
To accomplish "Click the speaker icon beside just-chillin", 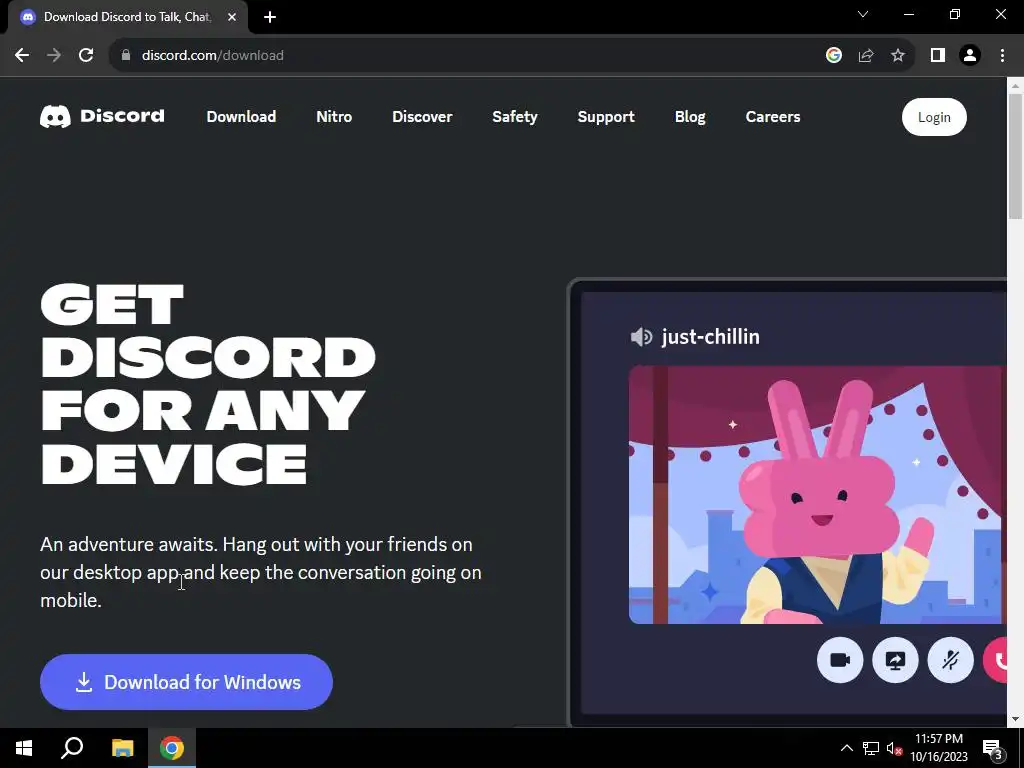I will point(641,337).
